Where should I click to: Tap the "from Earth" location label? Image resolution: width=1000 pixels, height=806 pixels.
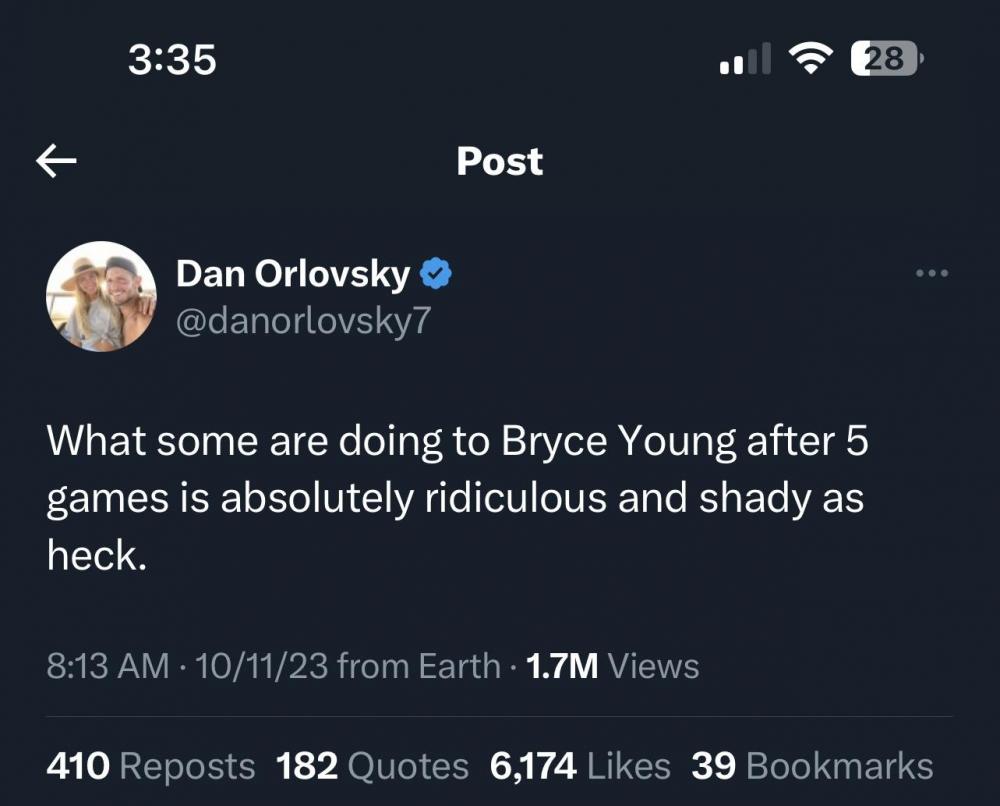click(419, 666)
